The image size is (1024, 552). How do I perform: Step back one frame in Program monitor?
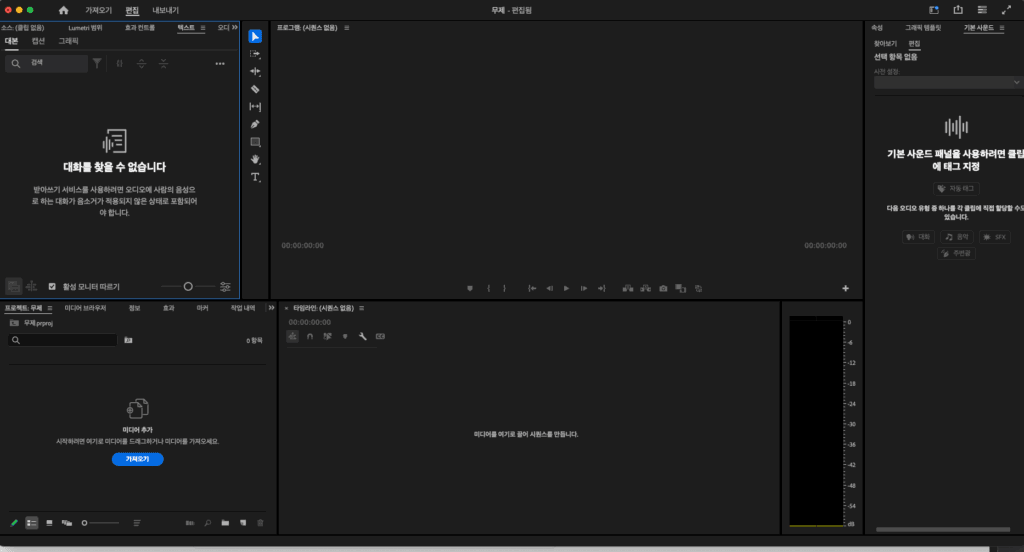[549, 288]
